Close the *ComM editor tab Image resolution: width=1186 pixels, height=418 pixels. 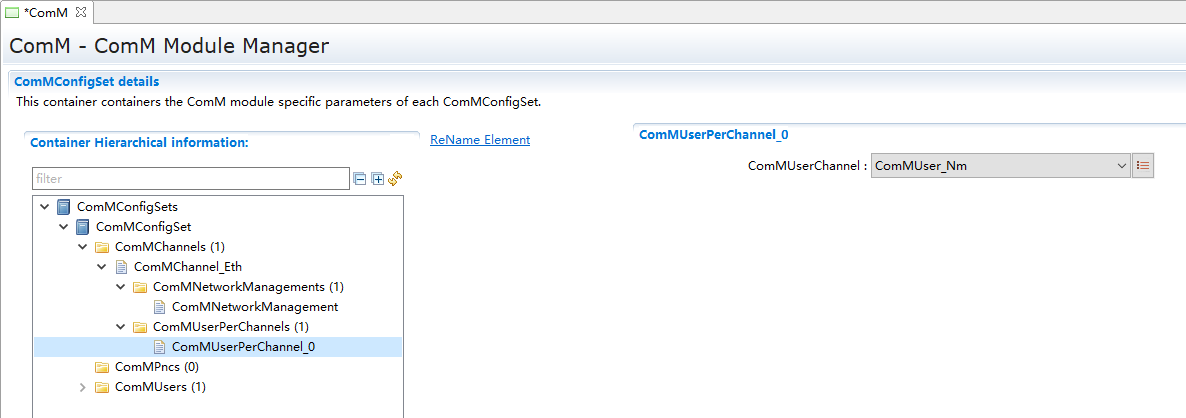pos(82,12)
